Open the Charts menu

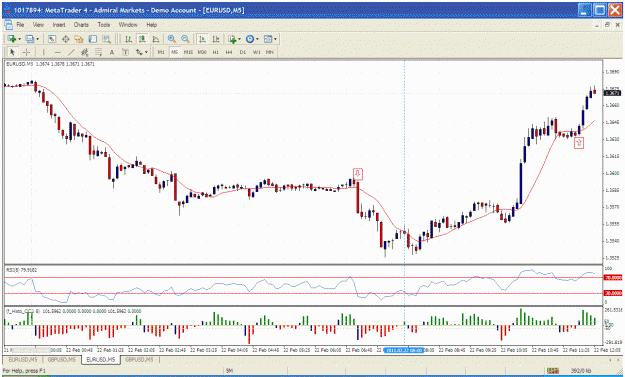81,25
